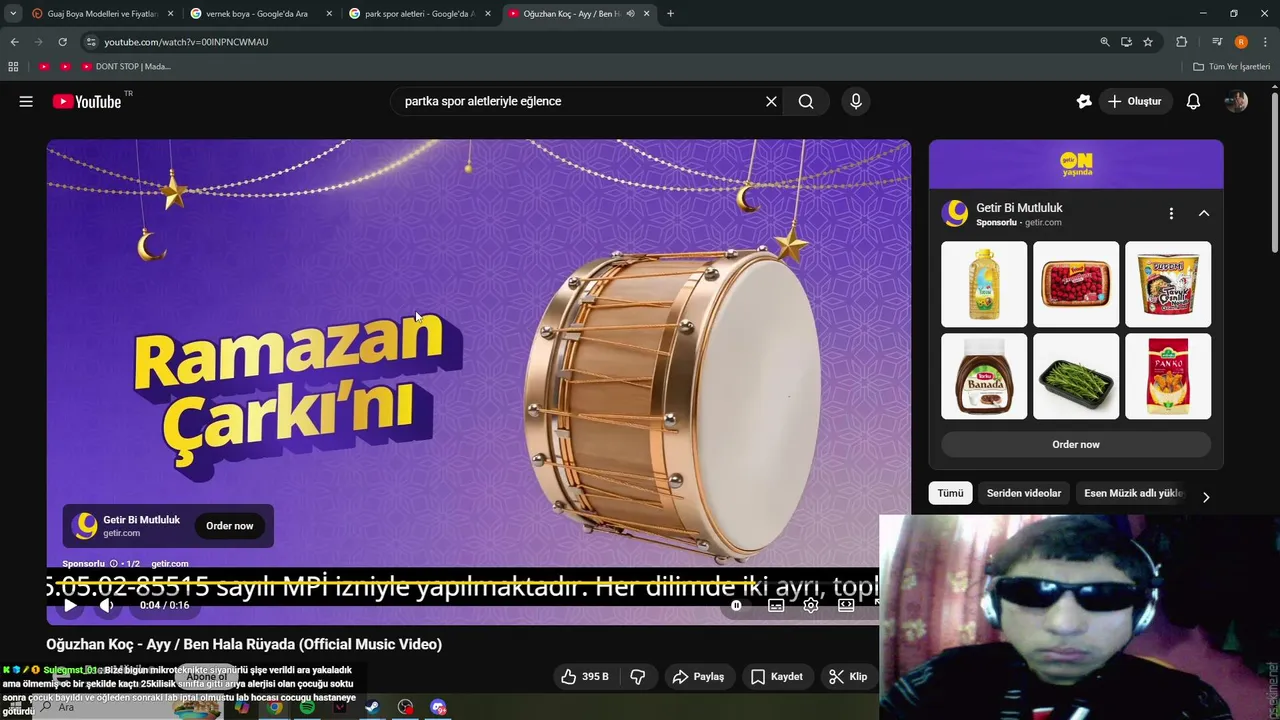
Task: Launch Spotify from the taskbar
Action: [x=307, y=707]
